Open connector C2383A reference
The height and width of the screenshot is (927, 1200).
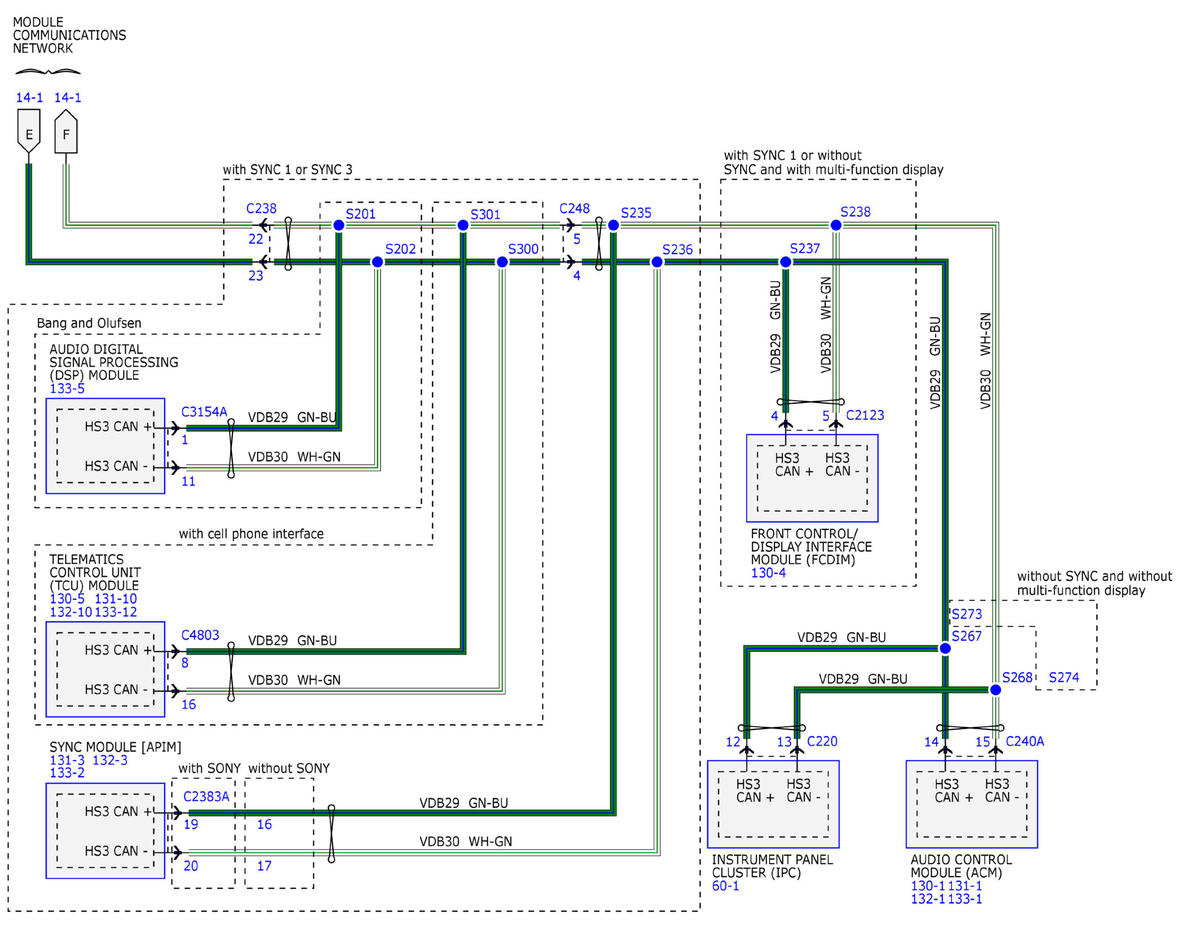(x=206, y=796)
